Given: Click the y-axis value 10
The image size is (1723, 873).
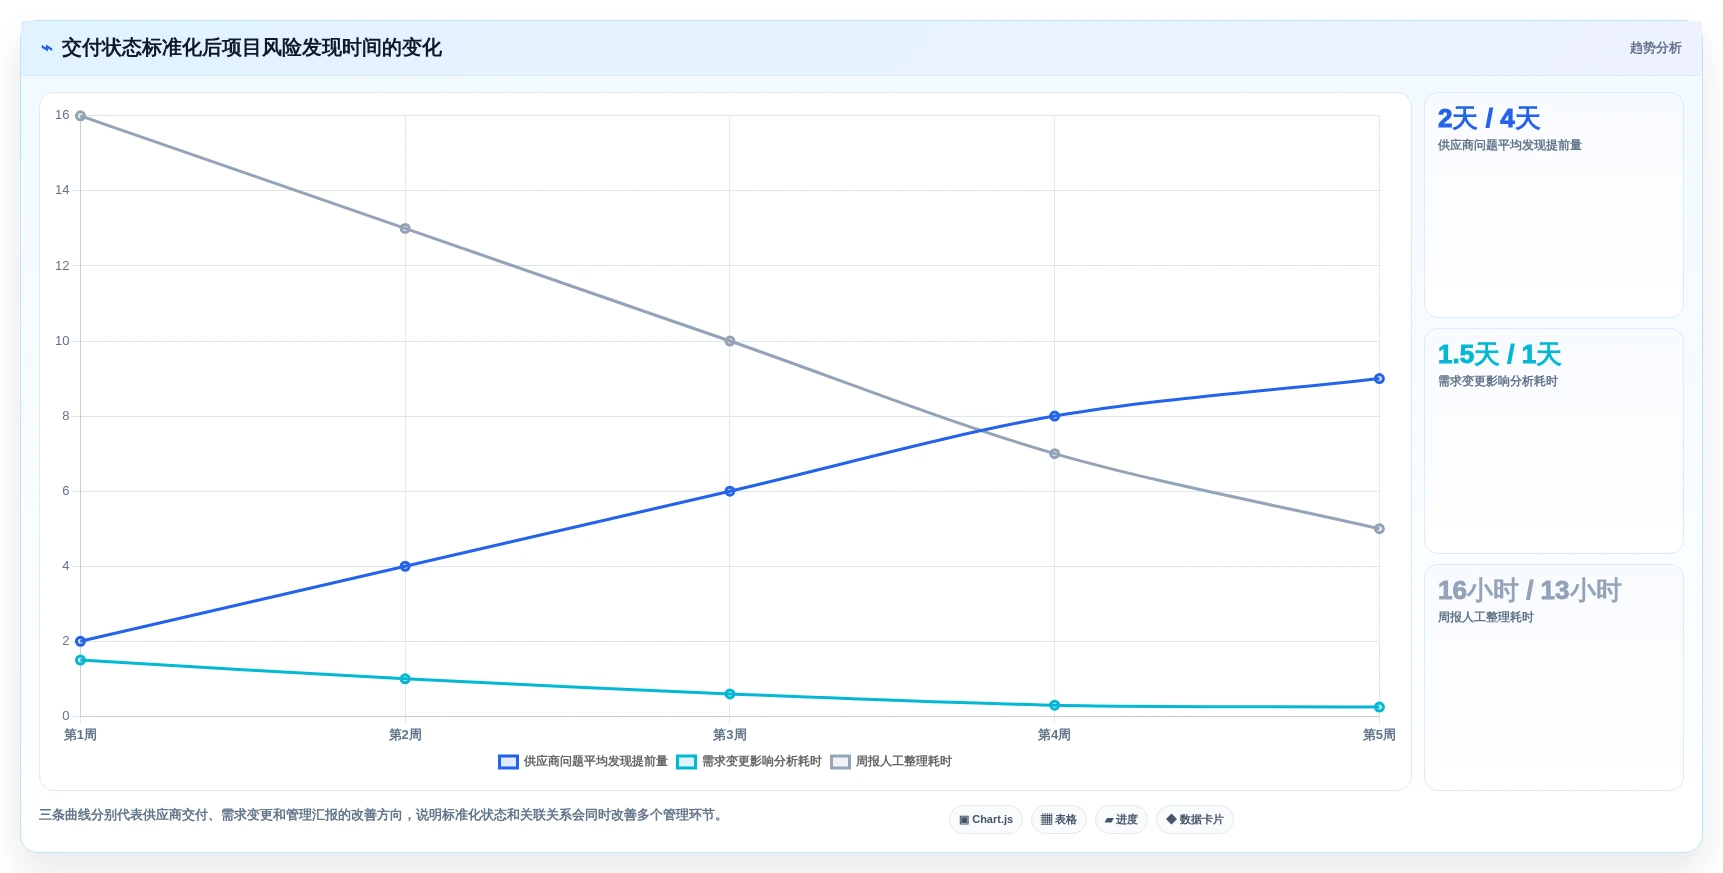Looking at the screenshot, I should (x=62, y=341).
